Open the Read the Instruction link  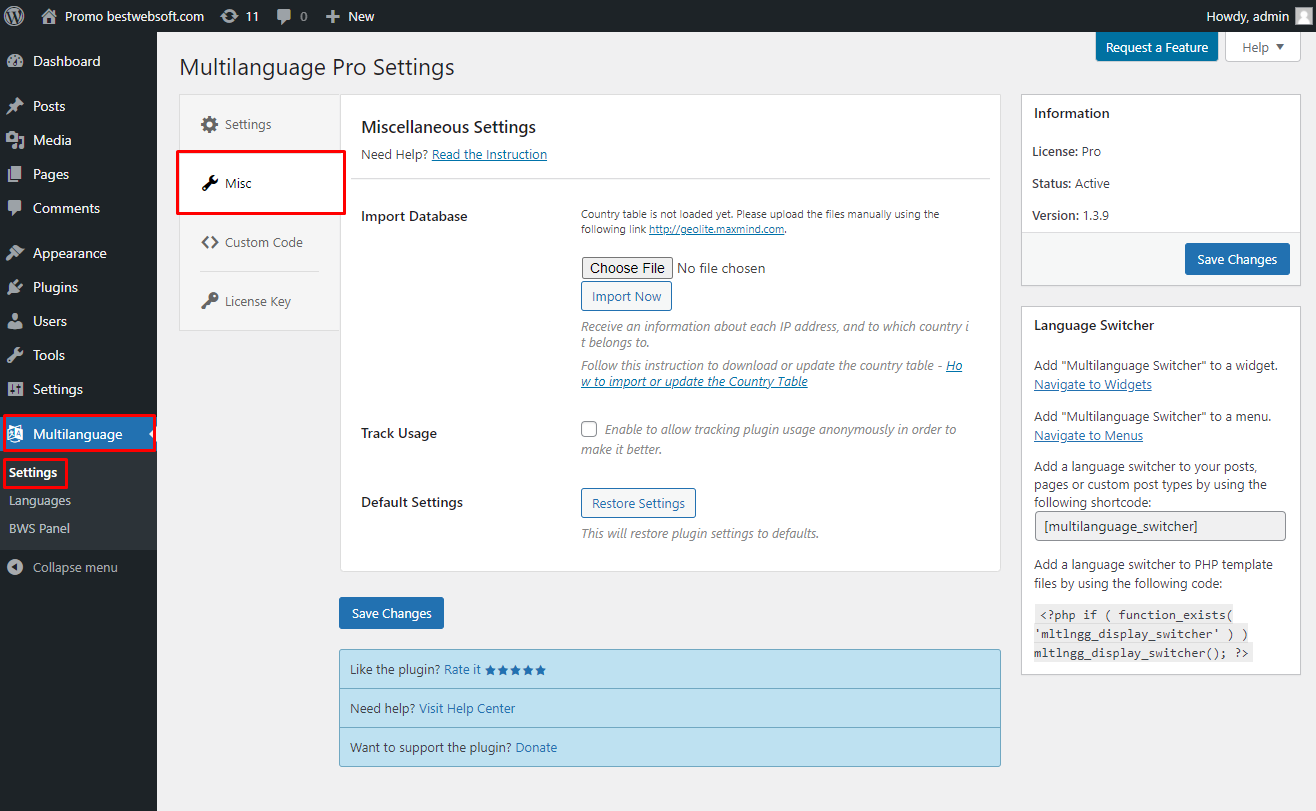click(x=490, y=154)
